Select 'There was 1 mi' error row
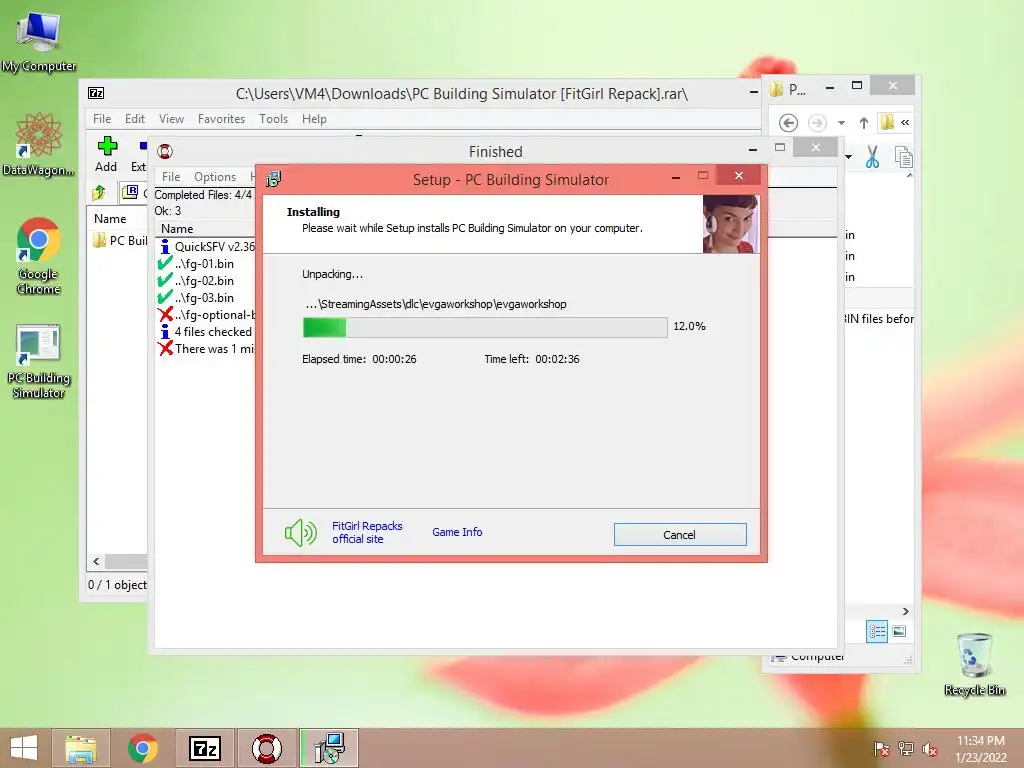This screenshot has height=768, width=1024. (x=206, y=349)
